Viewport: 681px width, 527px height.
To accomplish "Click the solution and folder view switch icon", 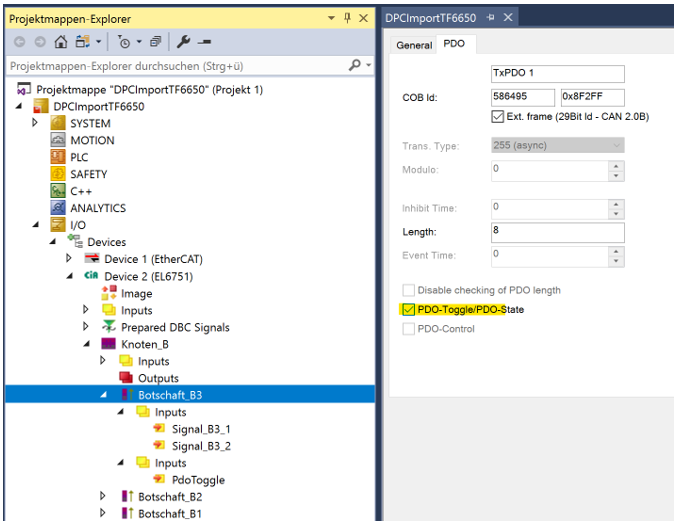I will 83,42.
